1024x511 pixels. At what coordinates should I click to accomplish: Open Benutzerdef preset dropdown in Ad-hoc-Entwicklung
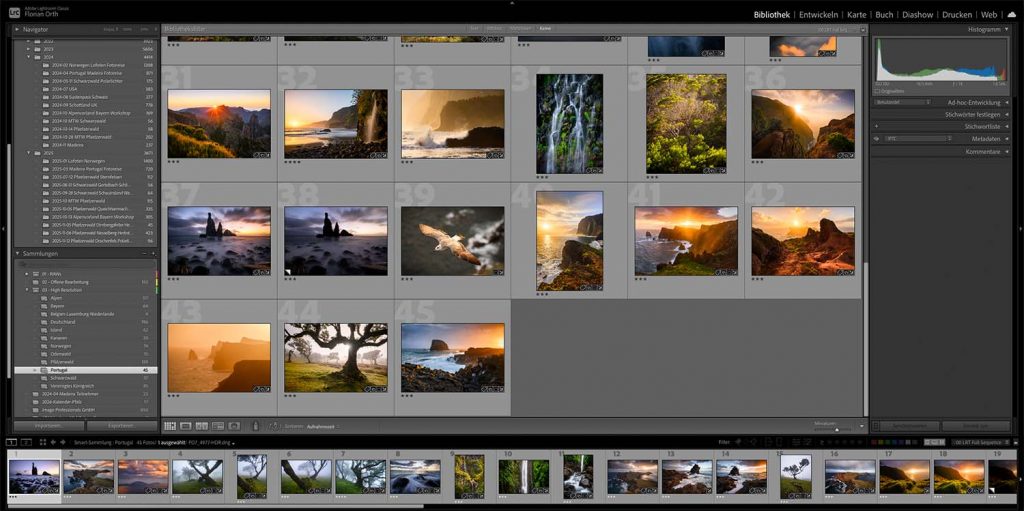point(903,102)
